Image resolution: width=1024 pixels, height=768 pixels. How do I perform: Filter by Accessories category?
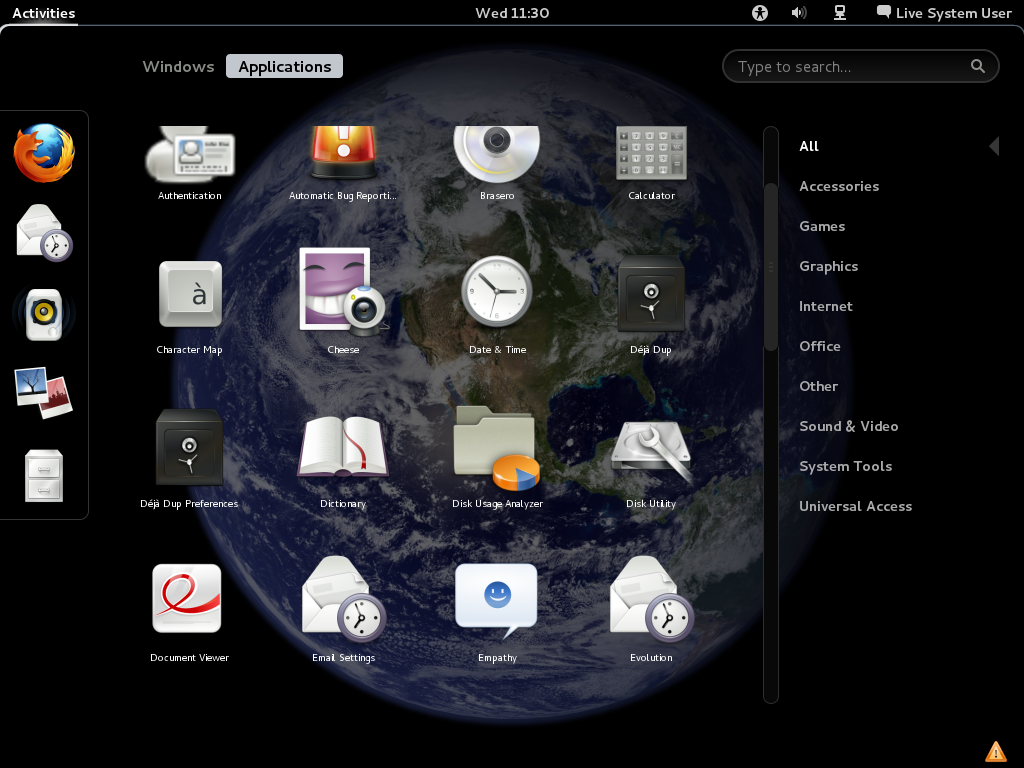[839, 186]
